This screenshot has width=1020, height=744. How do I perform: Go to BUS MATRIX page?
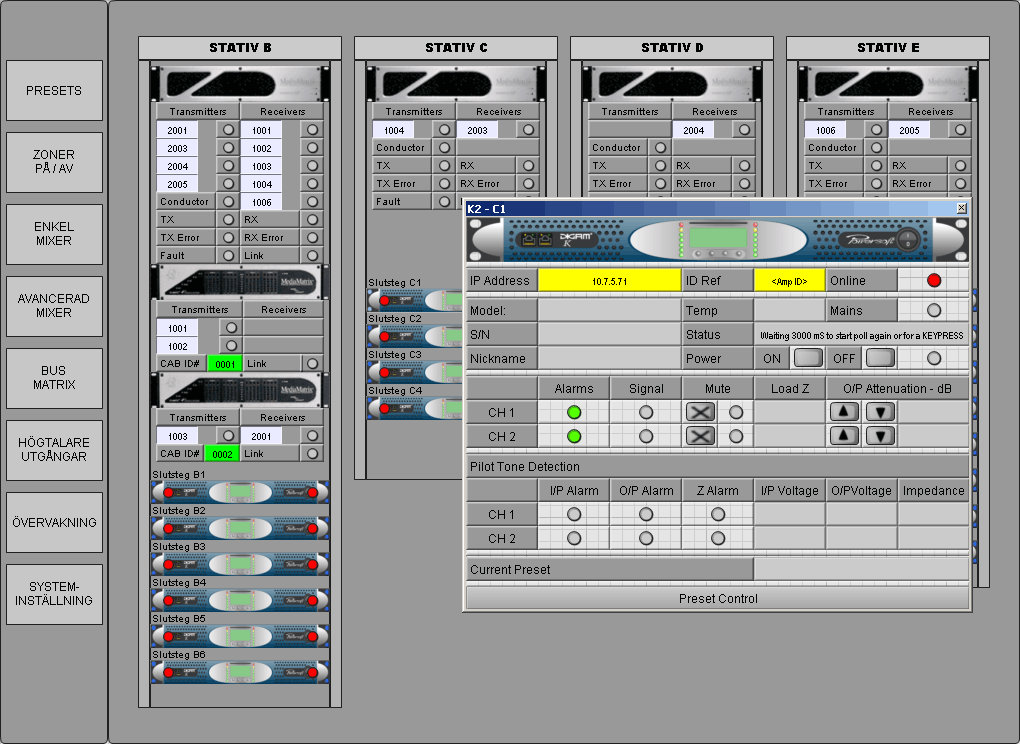tap(54, 378)
